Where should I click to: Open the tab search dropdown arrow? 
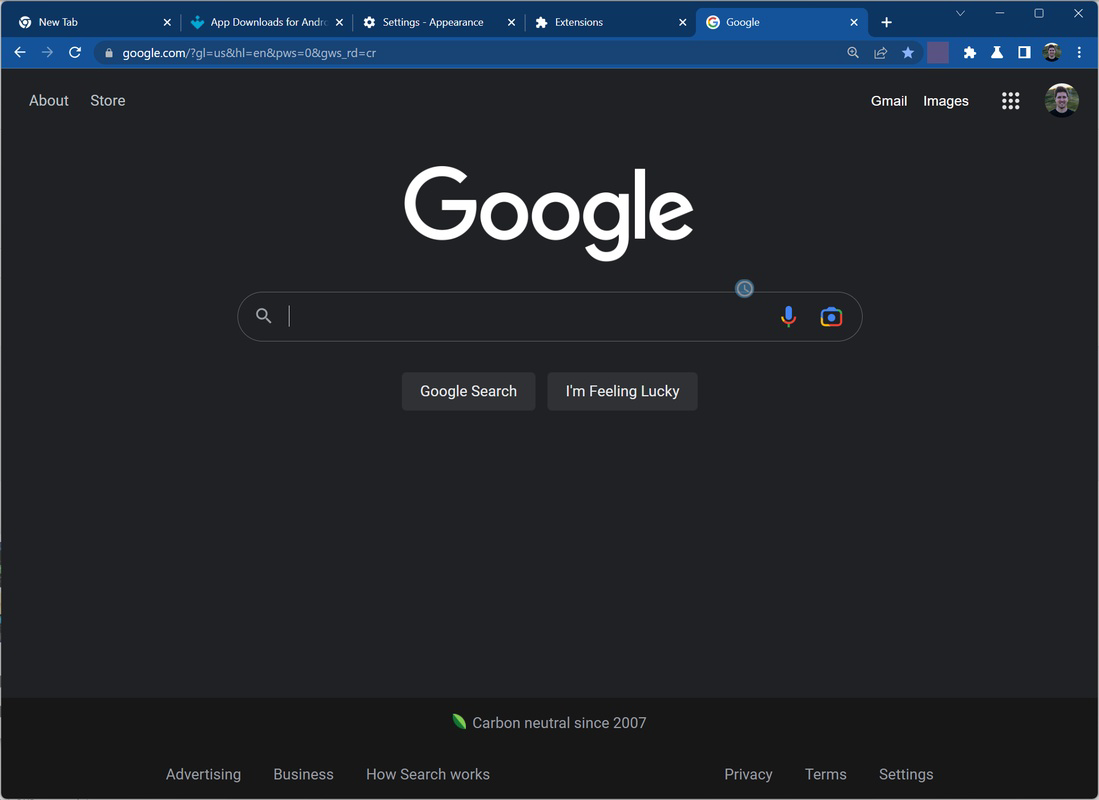pos(961,13)
